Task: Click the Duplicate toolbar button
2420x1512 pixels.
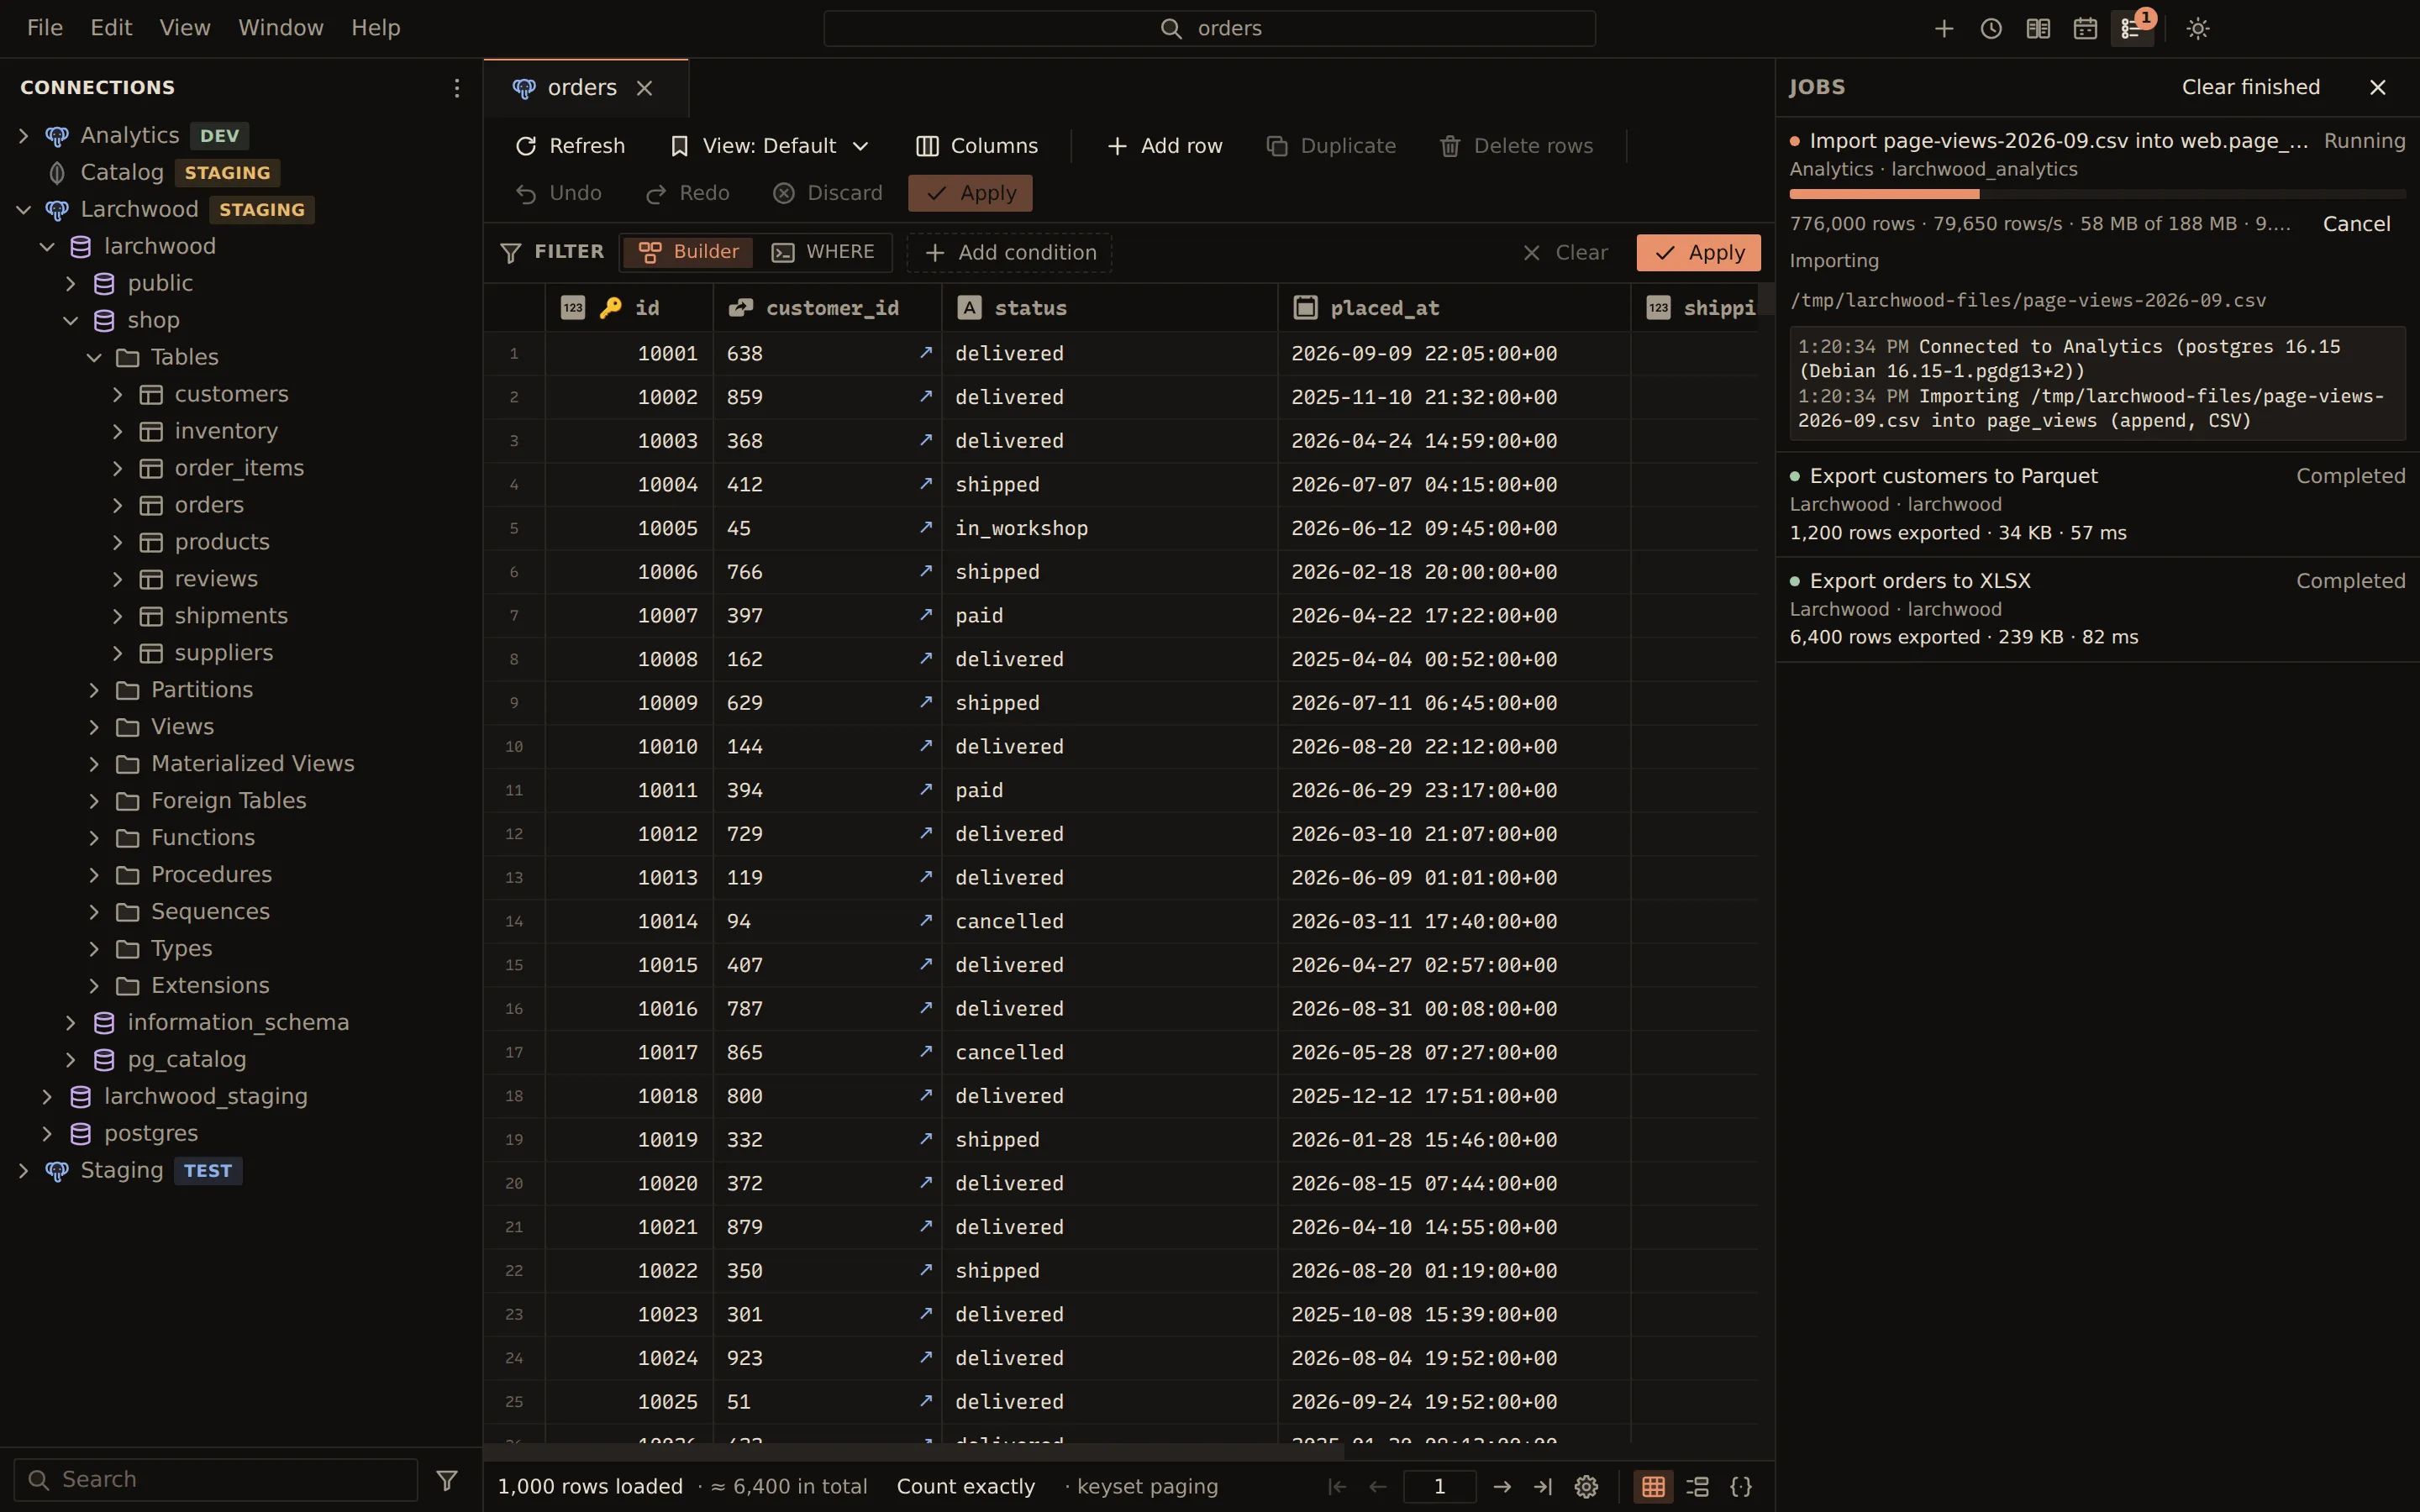Action: (1331, 146)
